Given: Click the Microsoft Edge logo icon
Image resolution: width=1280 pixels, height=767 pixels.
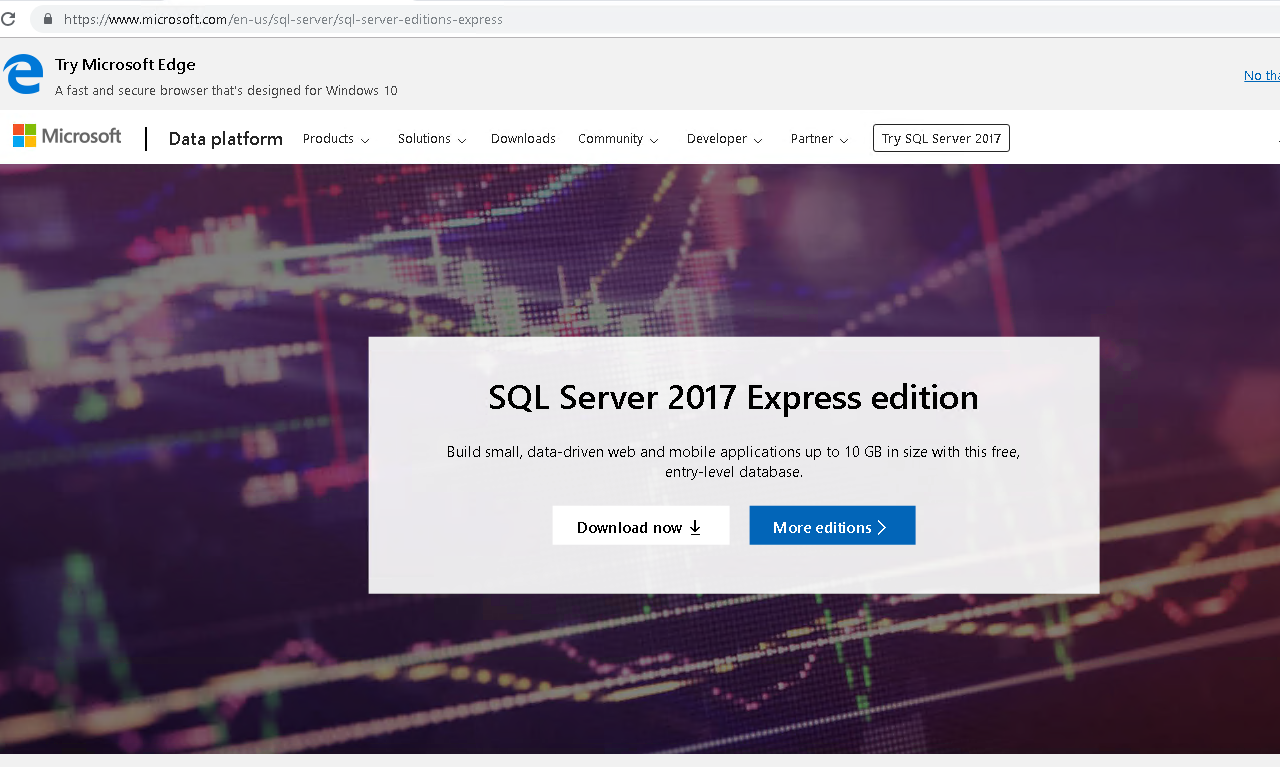Looking at the screenshot, I should pos(23,75).
